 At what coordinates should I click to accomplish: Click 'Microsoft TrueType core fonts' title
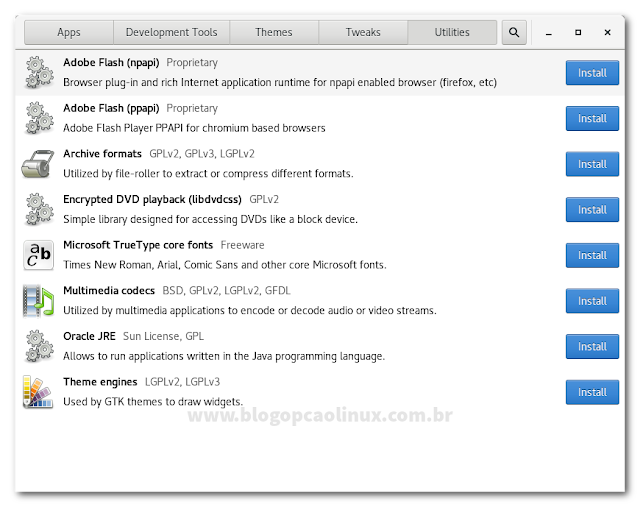[138, 245]
